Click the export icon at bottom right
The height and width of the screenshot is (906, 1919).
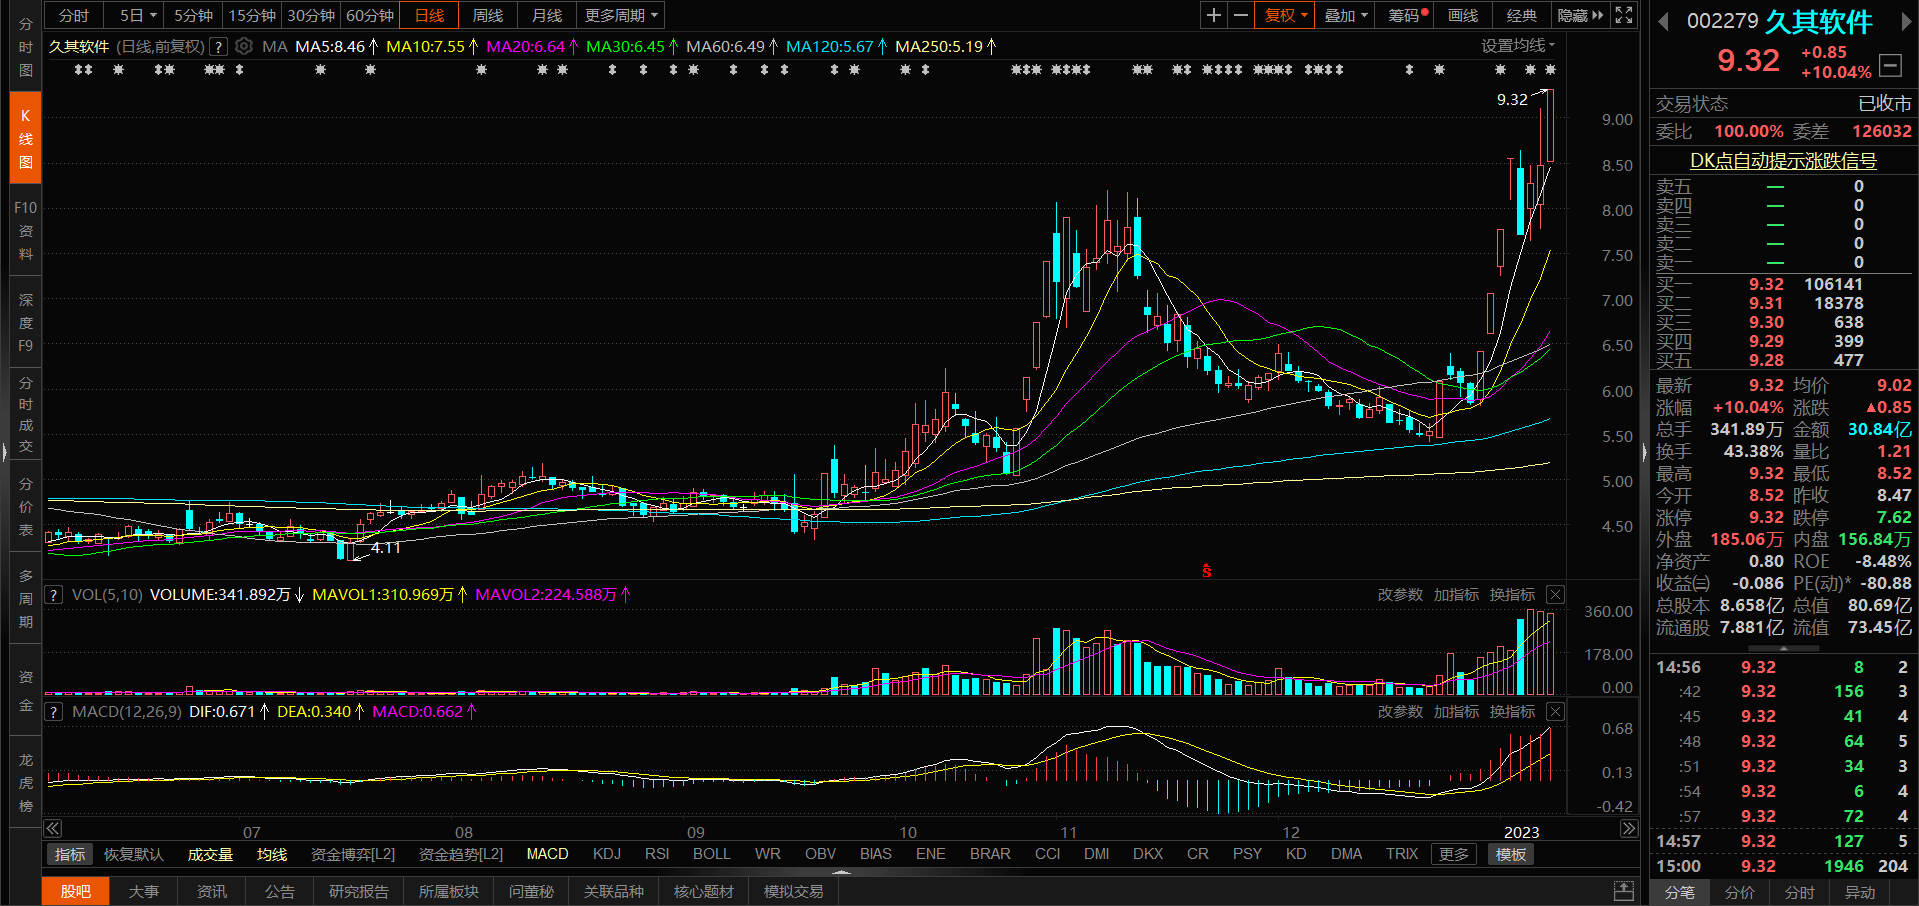(x=1624, y=891)
